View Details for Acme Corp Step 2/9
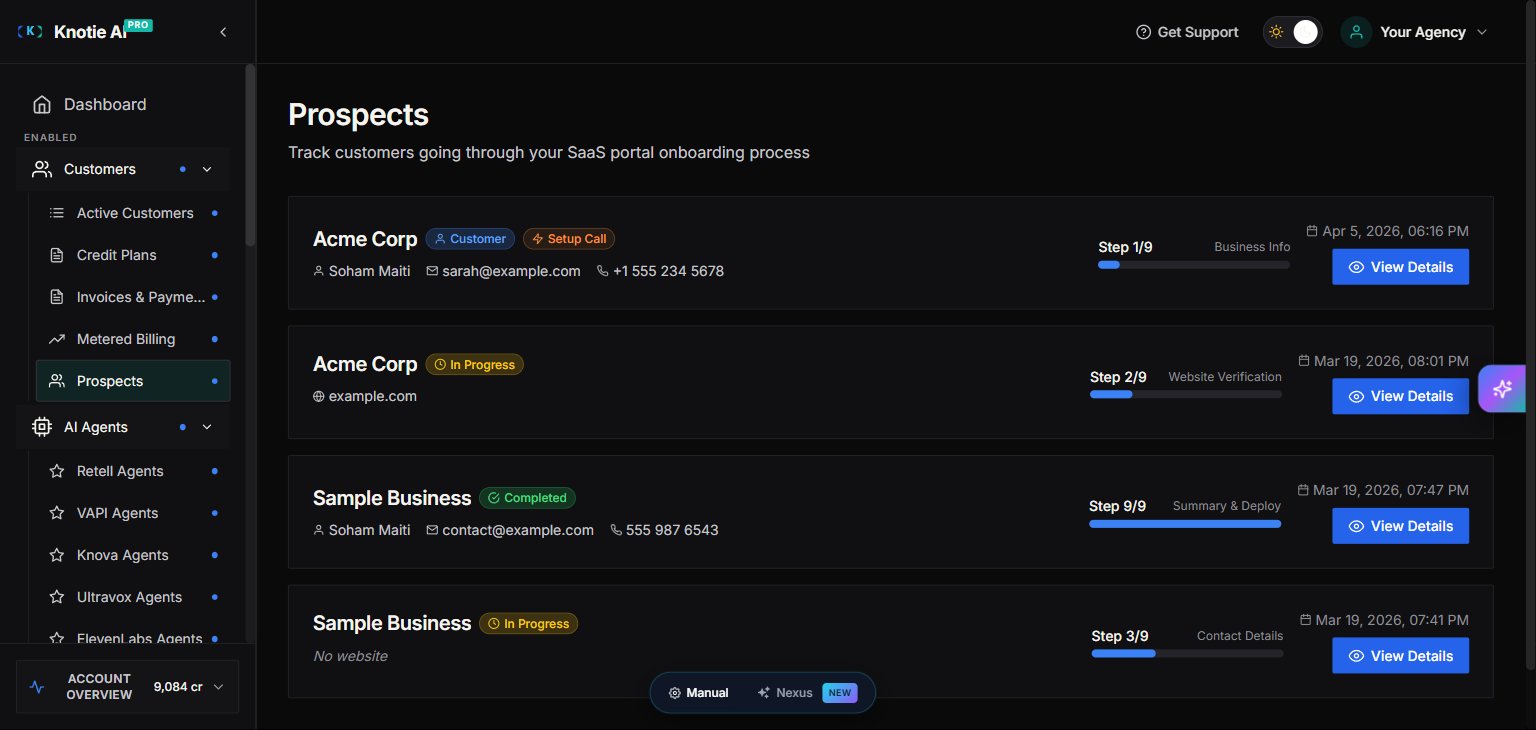 1400,396
